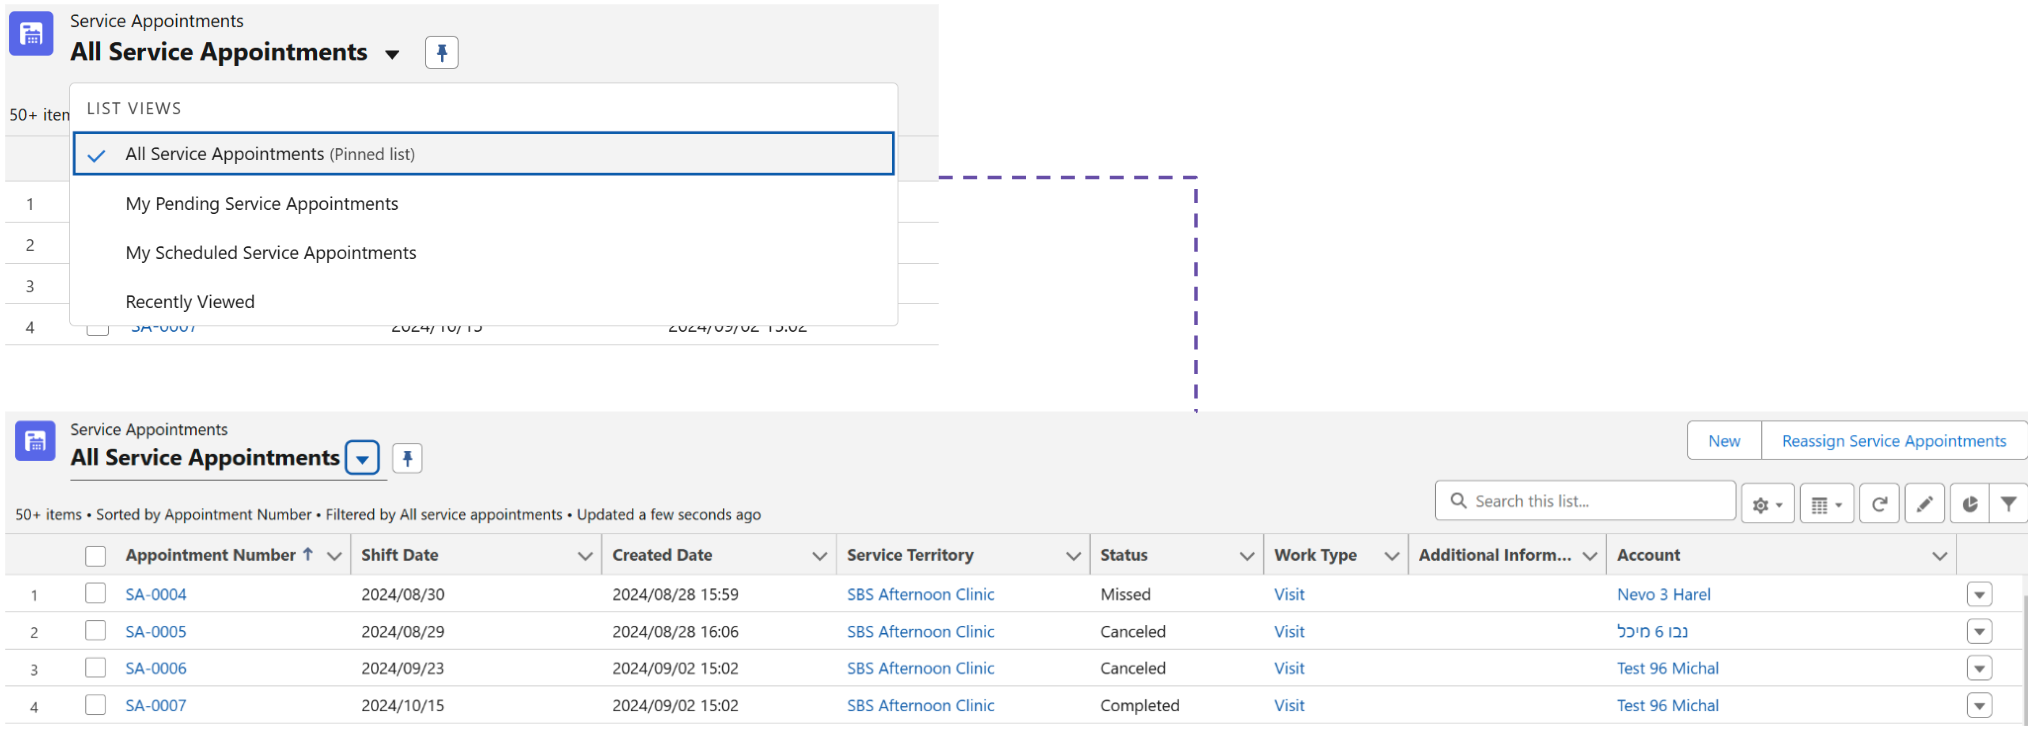The width and height of the screenshot is (2028, 735).
Task: Open appointment SA-0005 link
Action: (x=156, y=631)
